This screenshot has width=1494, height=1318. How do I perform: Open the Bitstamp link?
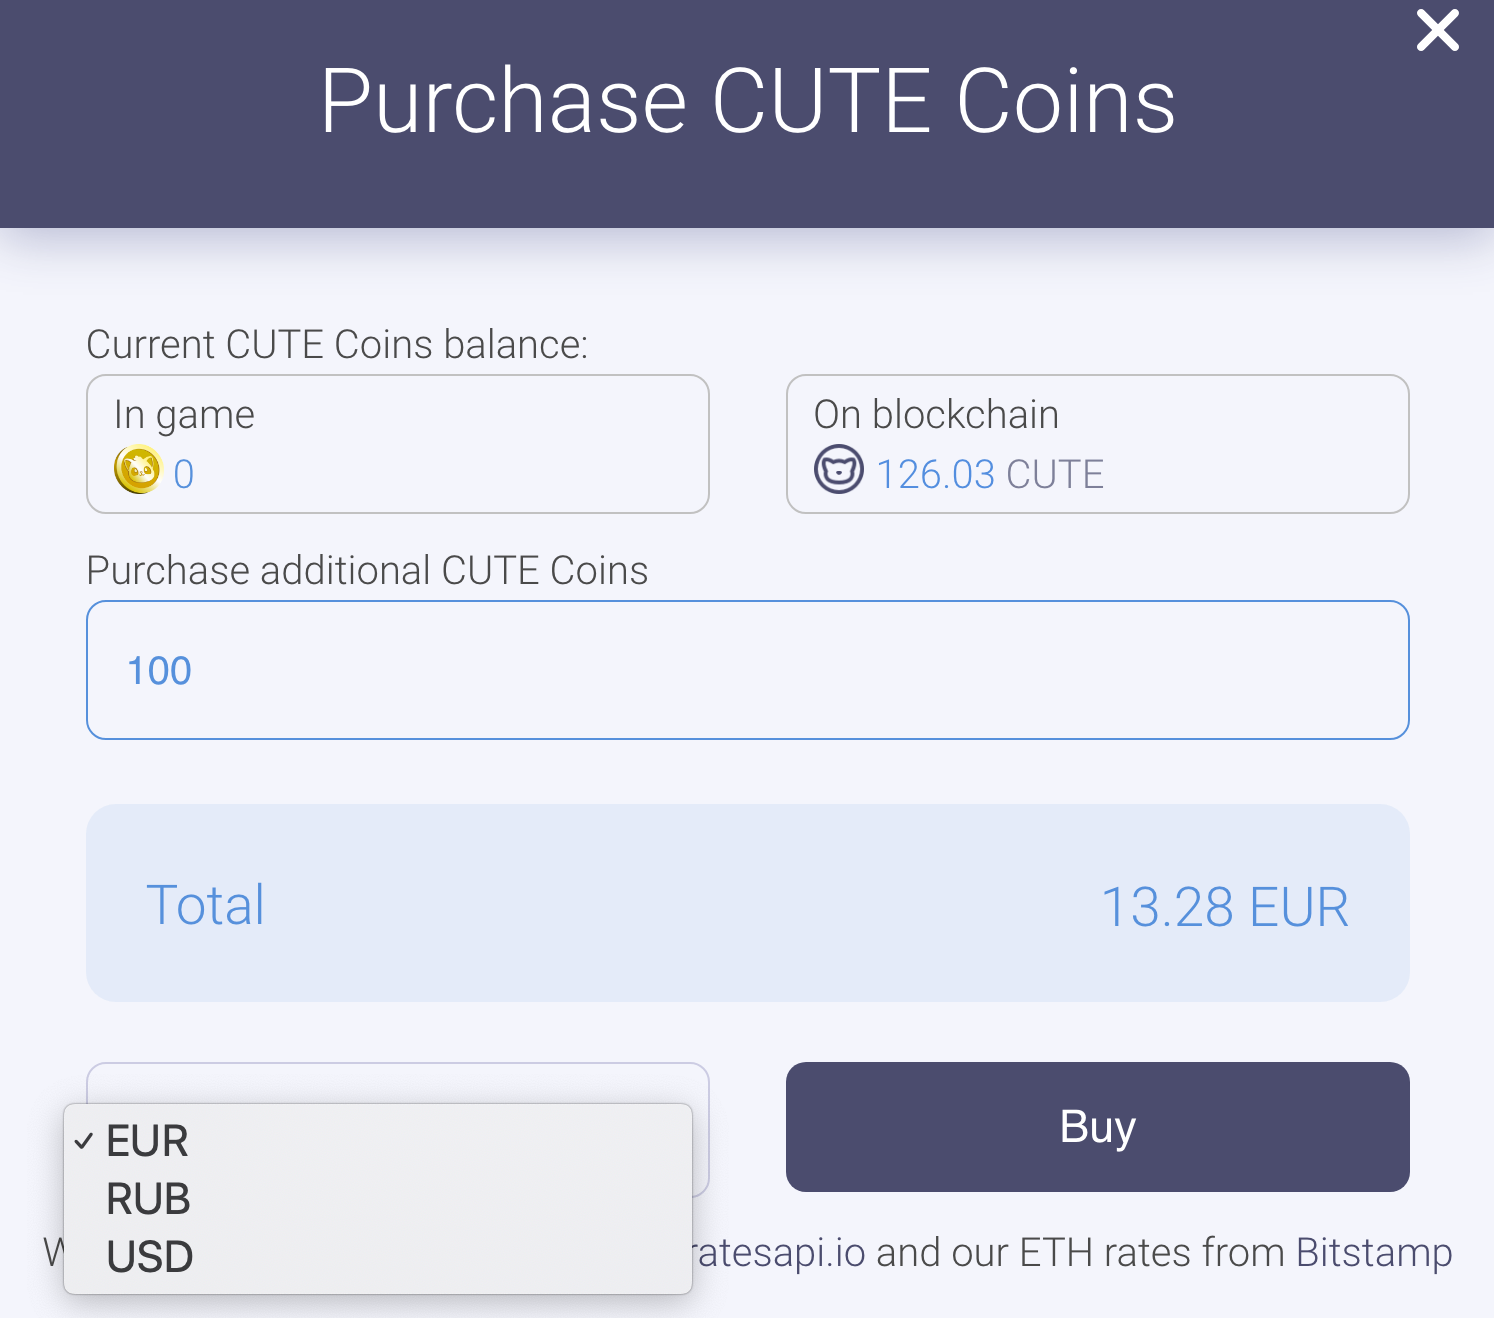click(1373, 1252)
